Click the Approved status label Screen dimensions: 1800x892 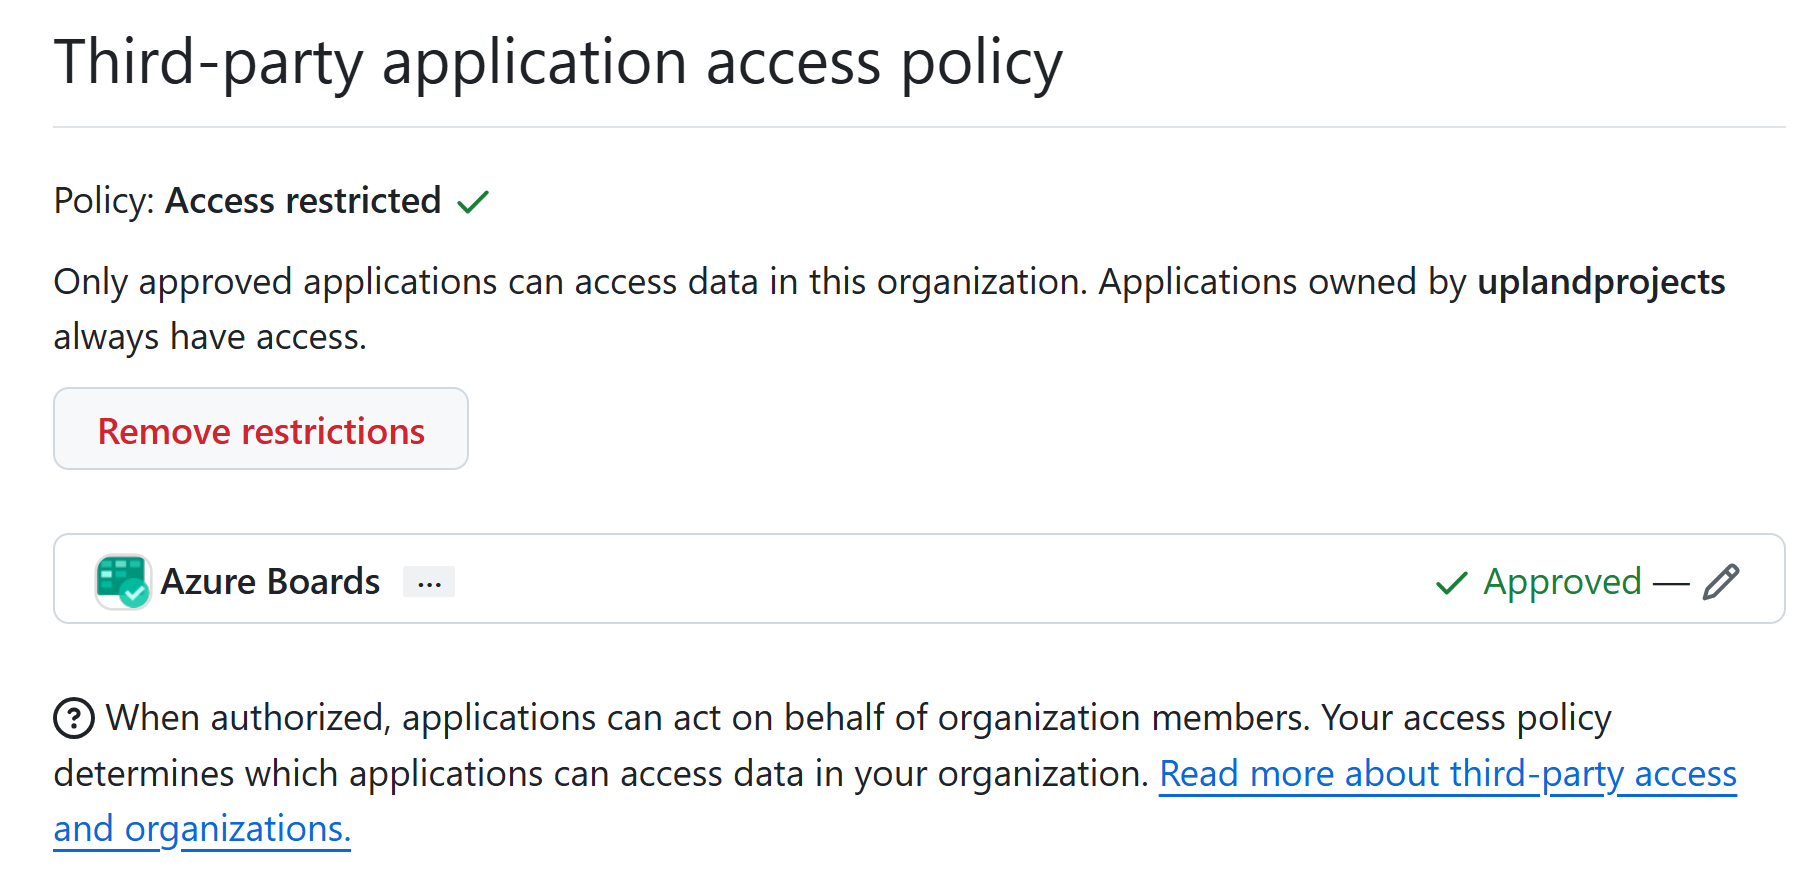tap(1562, 581)
